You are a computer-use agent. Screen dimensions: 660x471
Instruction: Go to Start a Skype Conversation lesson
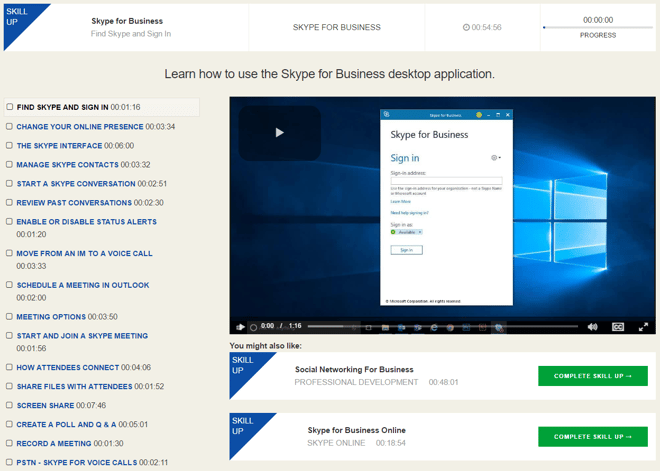coord(76,184)
